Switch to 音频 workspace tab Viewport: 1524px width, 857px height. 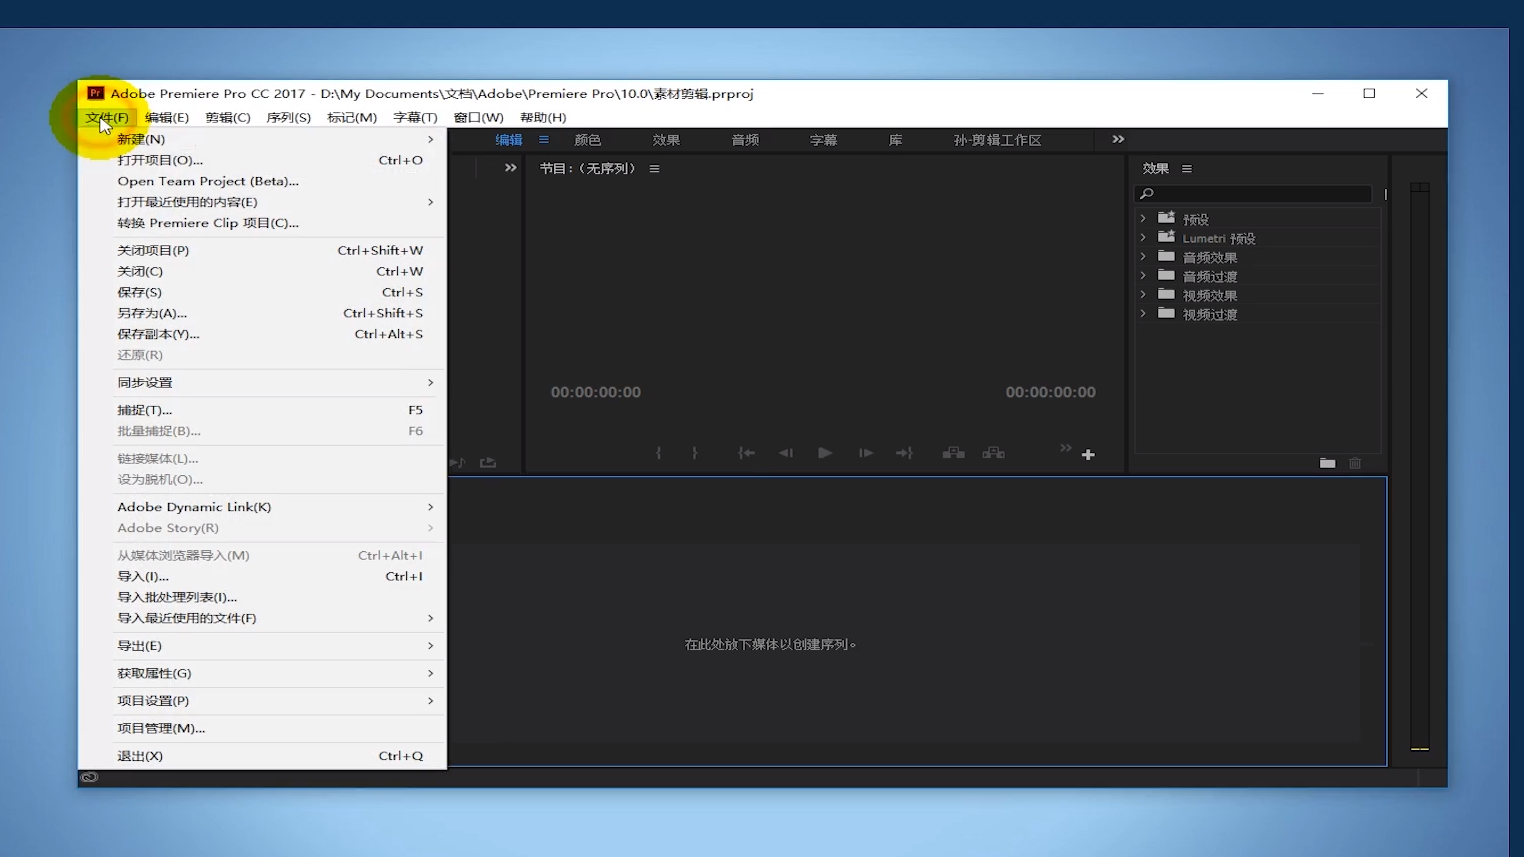click(745, 140)
